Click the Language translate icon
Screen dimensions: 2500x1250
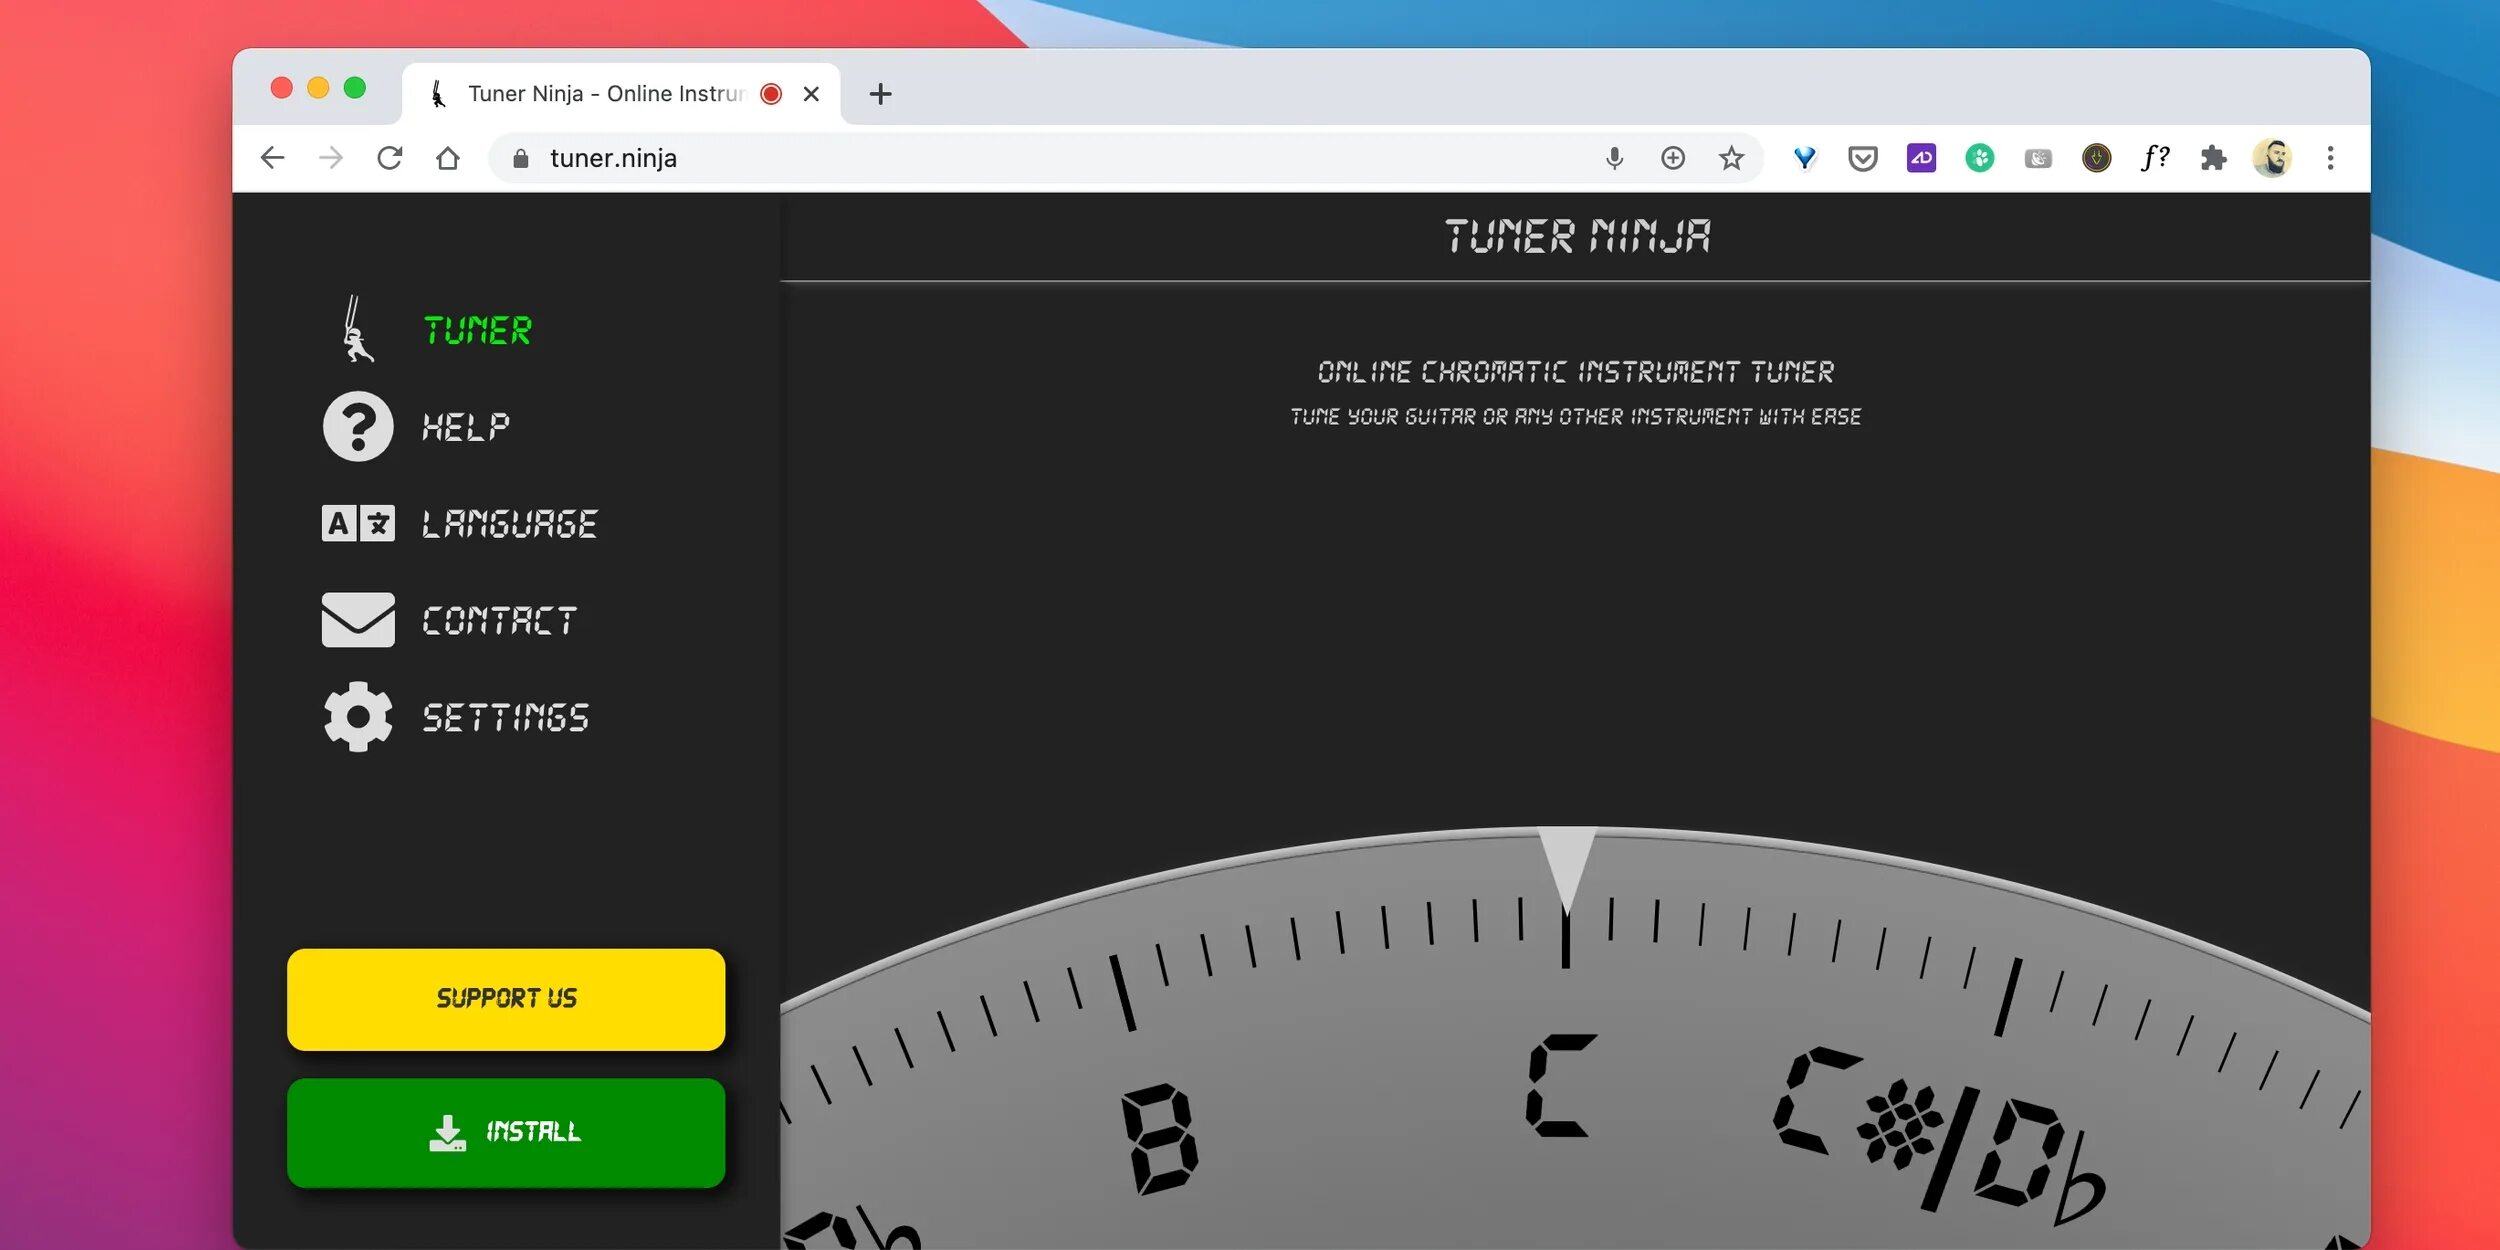(358, 523)
